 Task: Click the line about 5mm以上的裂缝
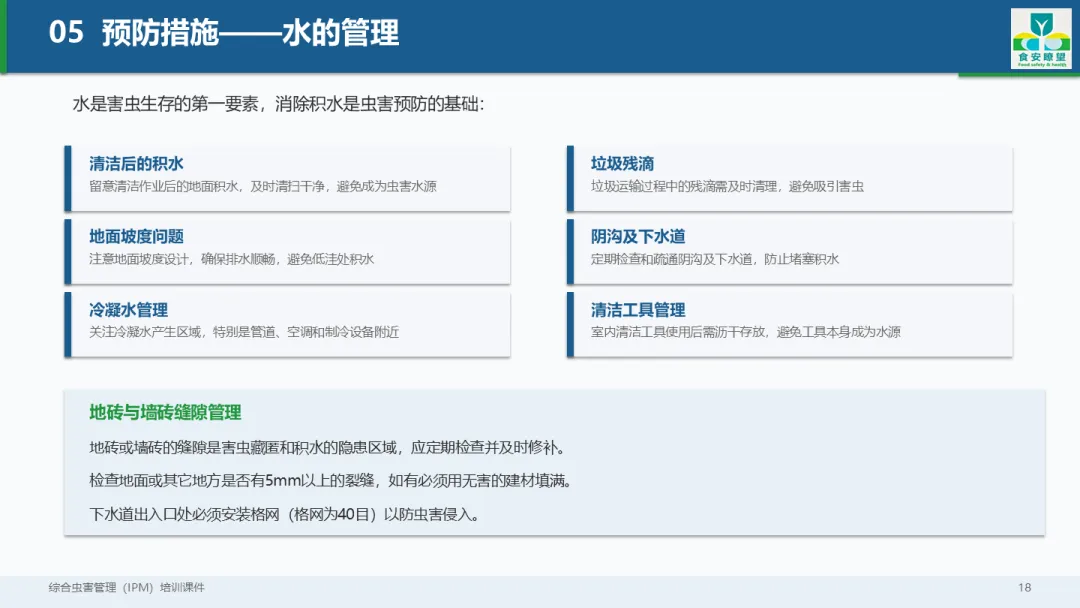coord(333,481)
